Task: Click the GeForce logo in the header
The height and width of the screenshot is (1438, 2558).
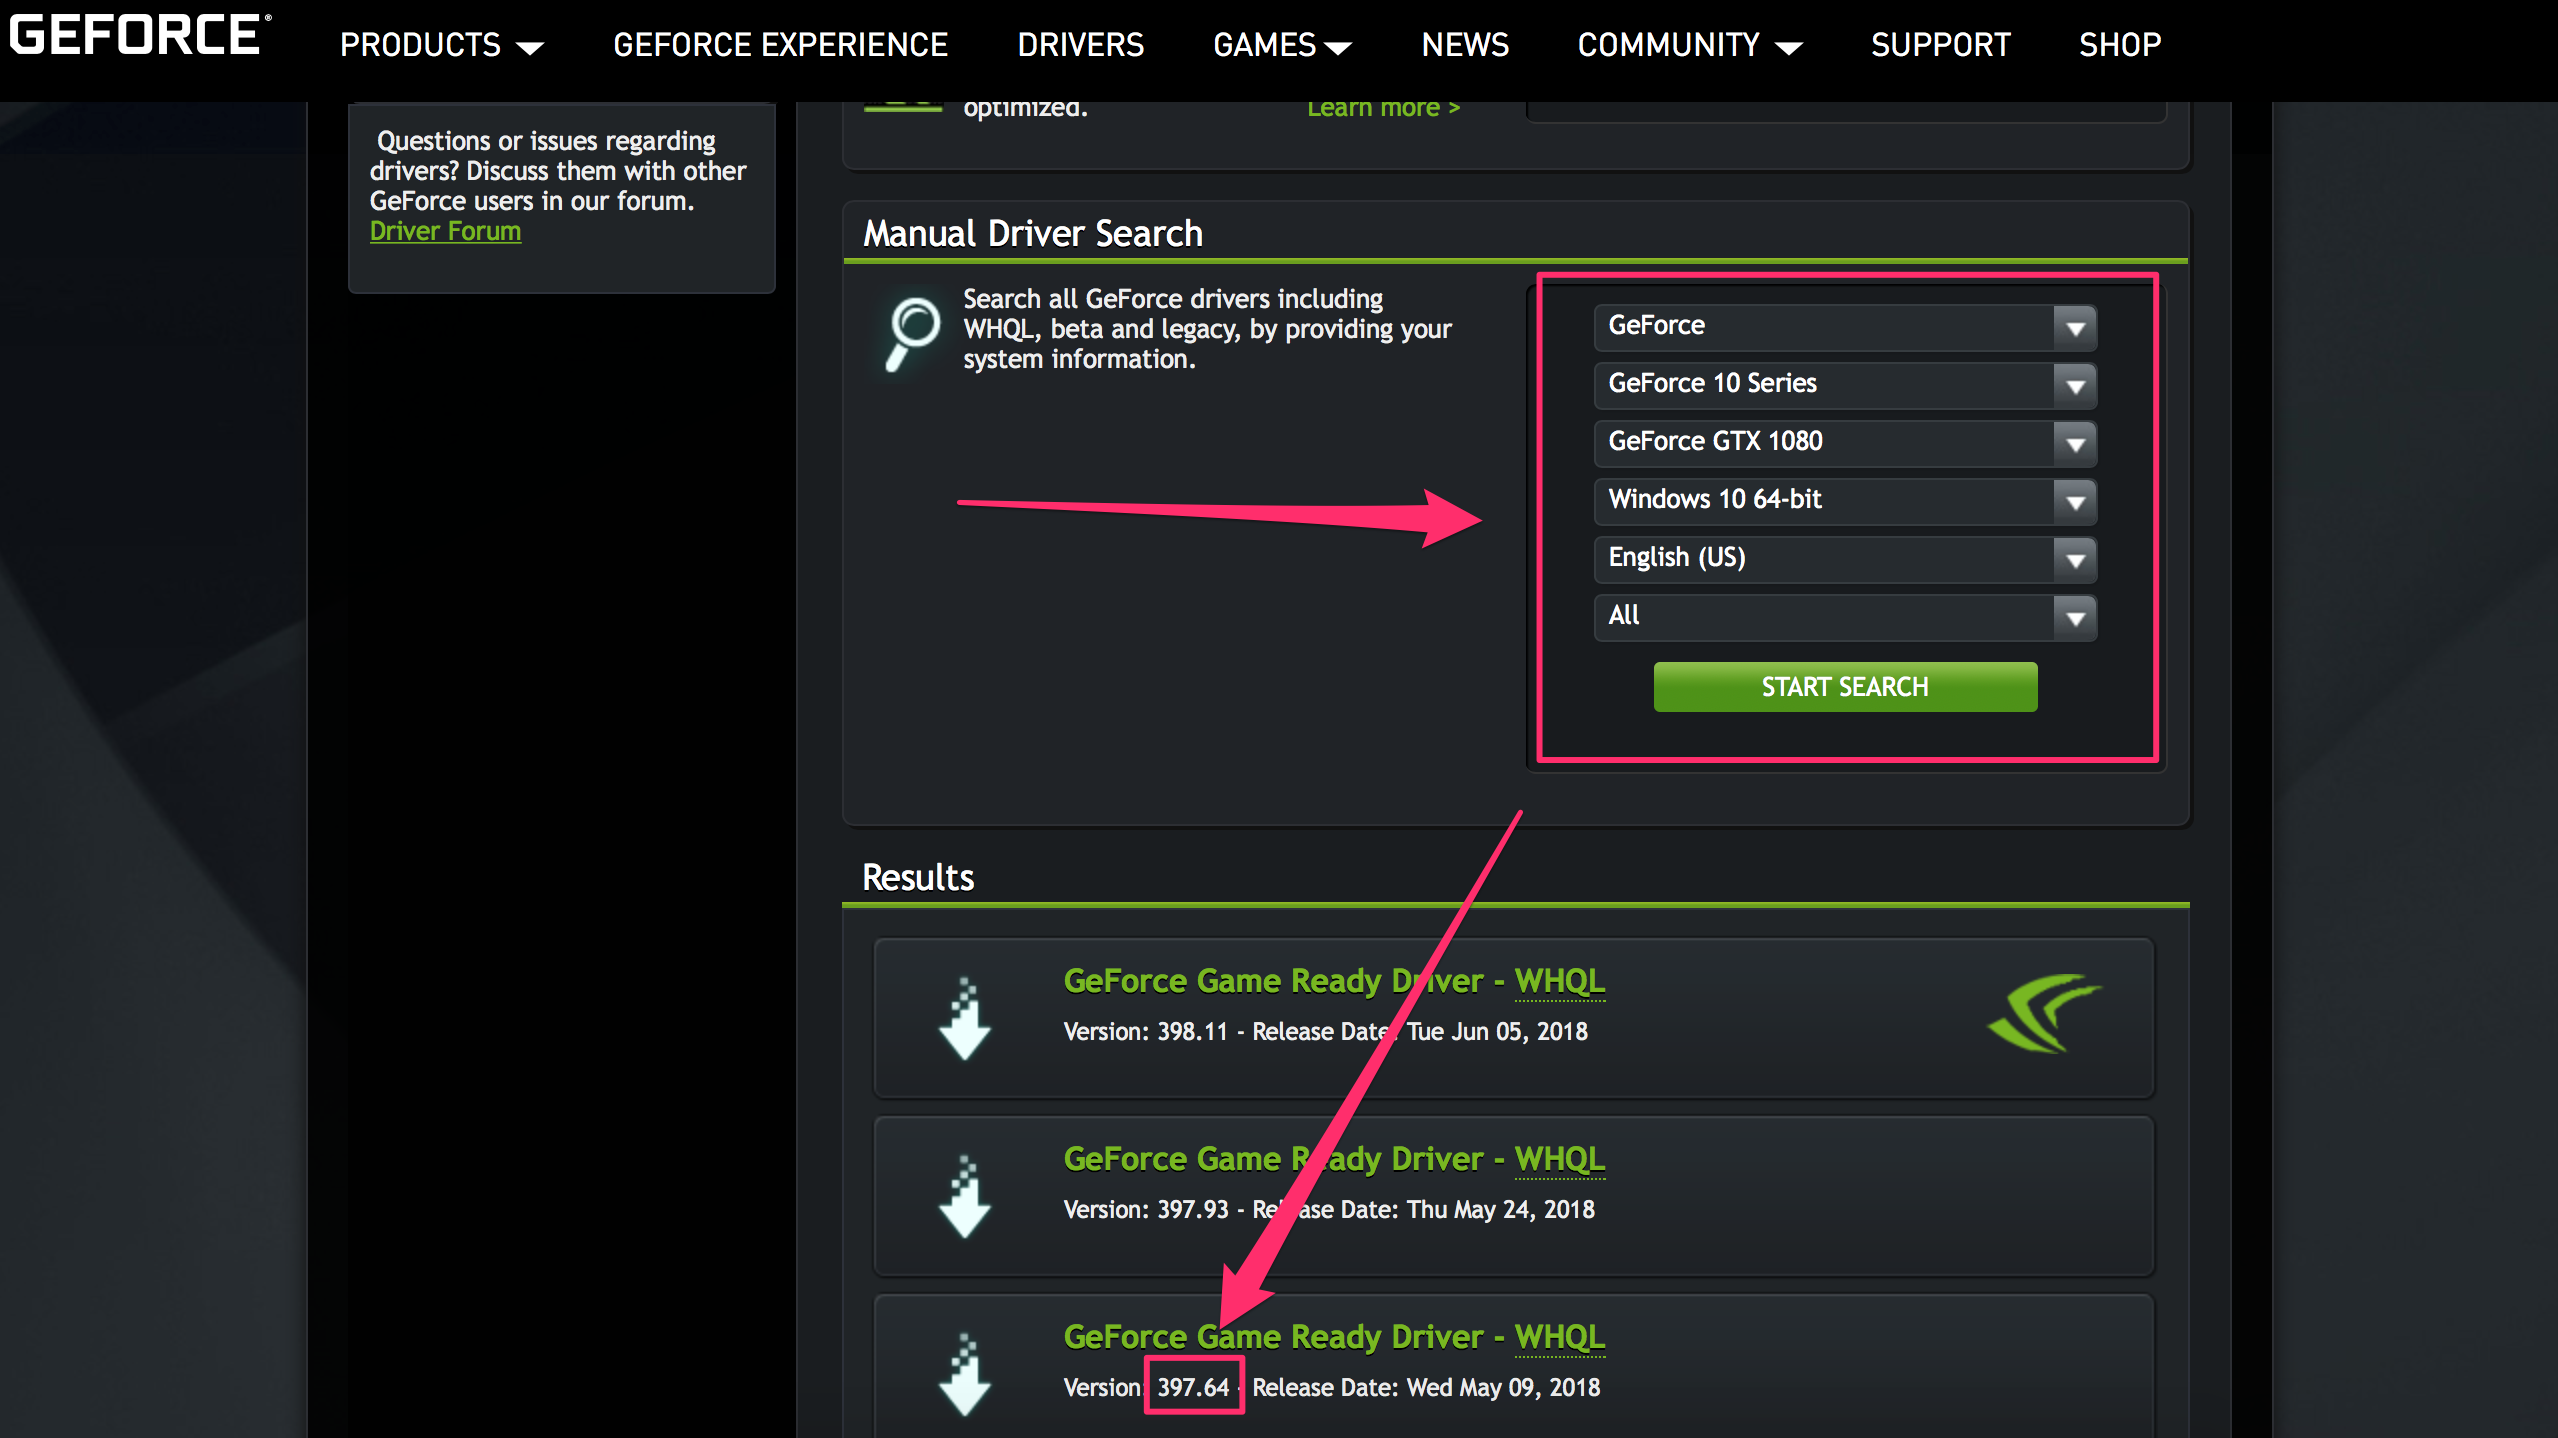Action: 140,35
